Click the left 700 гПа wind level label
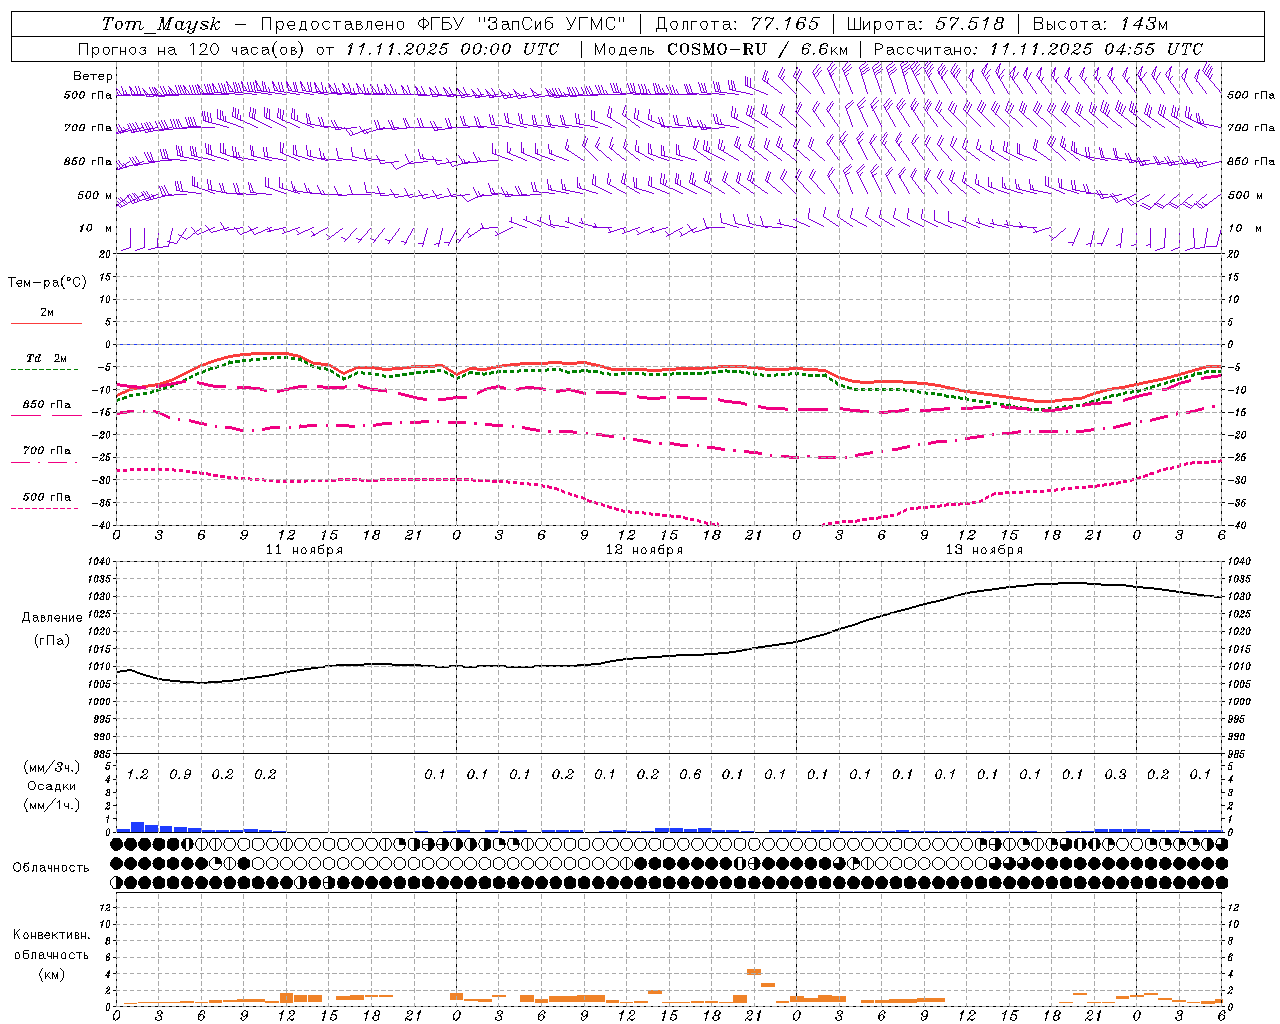 click(88, 128)
